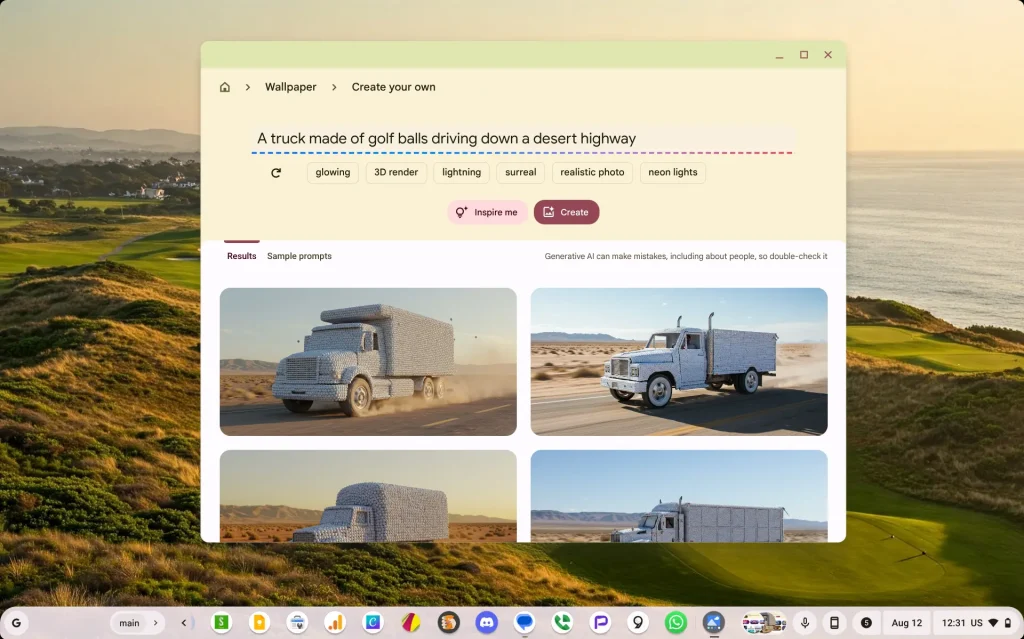The height and width of the screenshot is (639, 1024).
Task: Toggle the 'glowing' style chip
Action: pos(333,173)
